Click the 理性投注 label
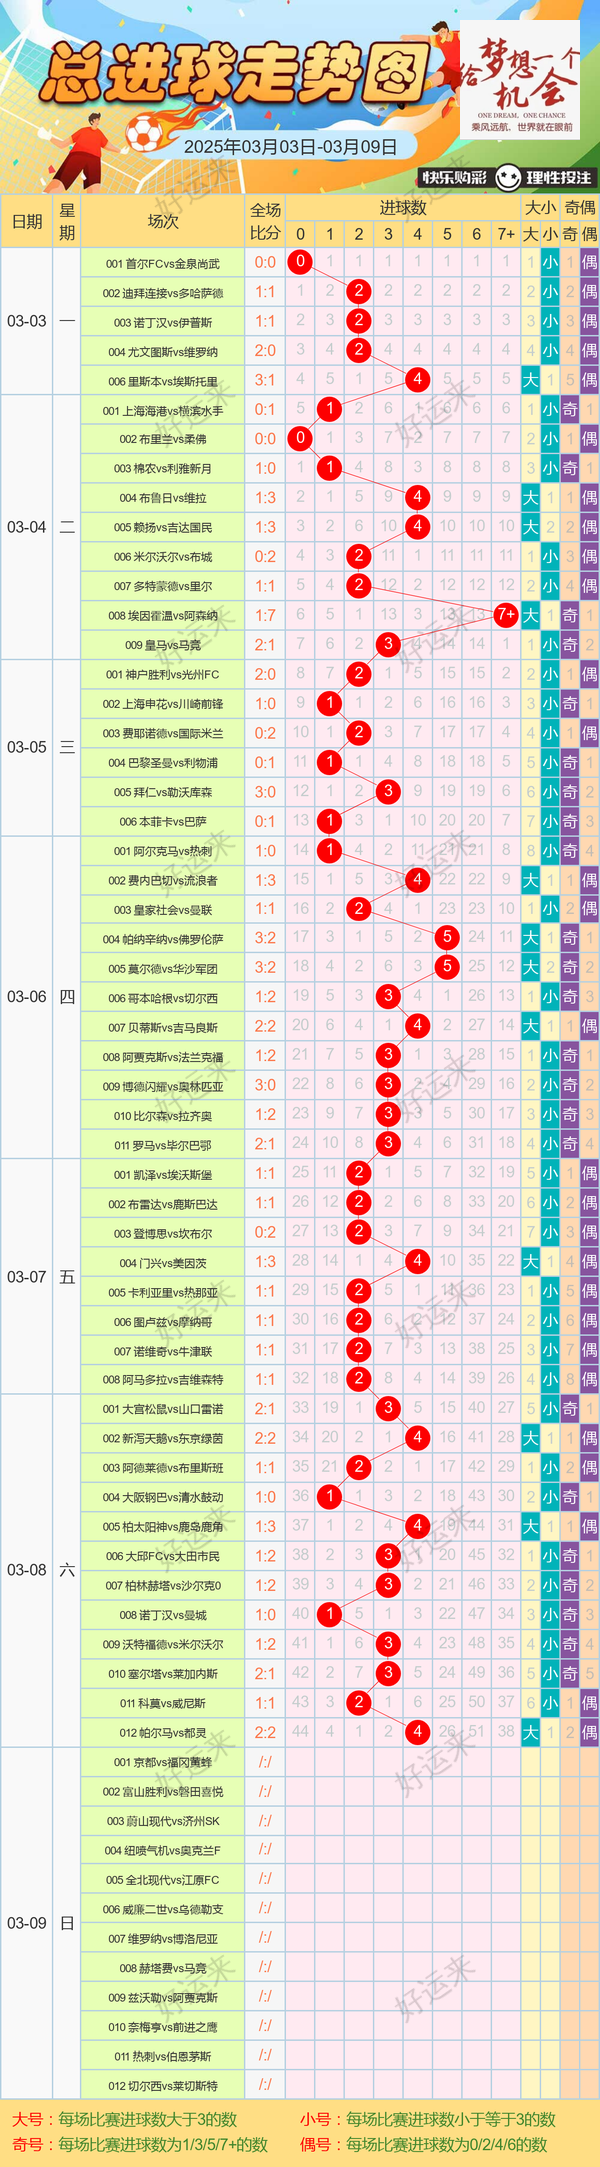This screenshot has width=600, height=2167. pos(559,178)
